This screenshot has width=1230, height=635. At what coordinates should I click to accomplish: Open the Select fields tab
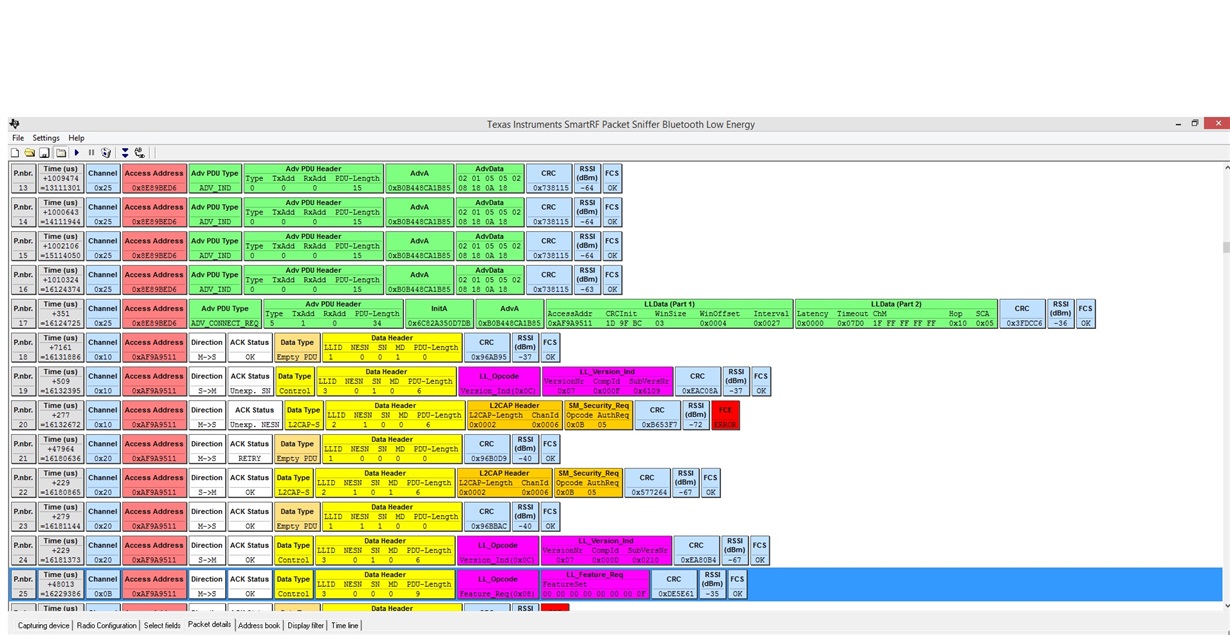tap(162, 625)
